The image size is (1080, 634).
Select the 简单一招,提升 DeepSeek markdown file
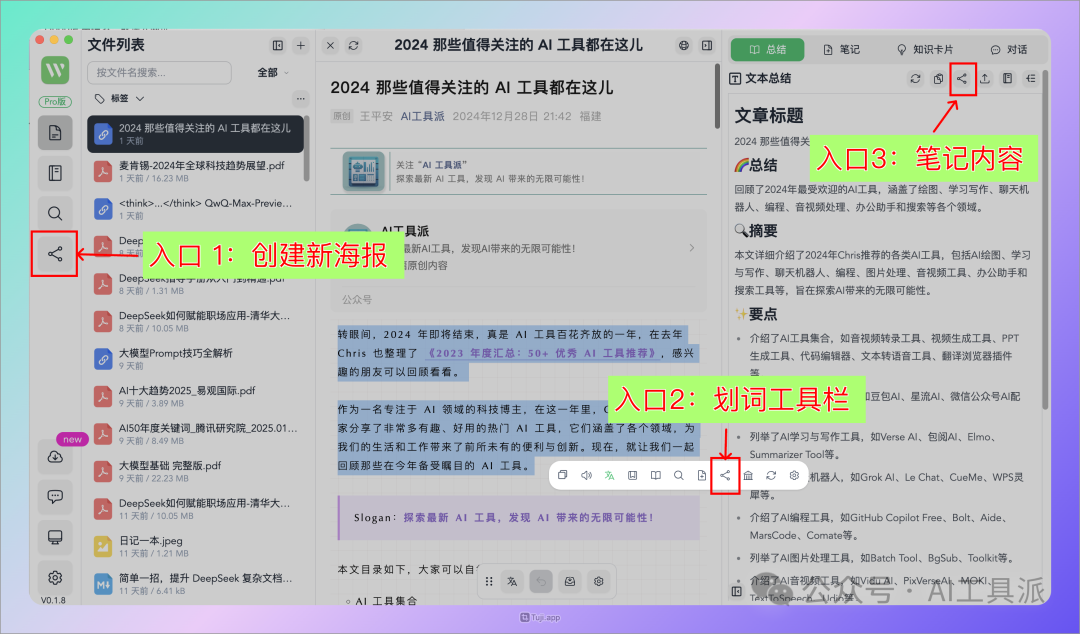[x=196, y=584]
